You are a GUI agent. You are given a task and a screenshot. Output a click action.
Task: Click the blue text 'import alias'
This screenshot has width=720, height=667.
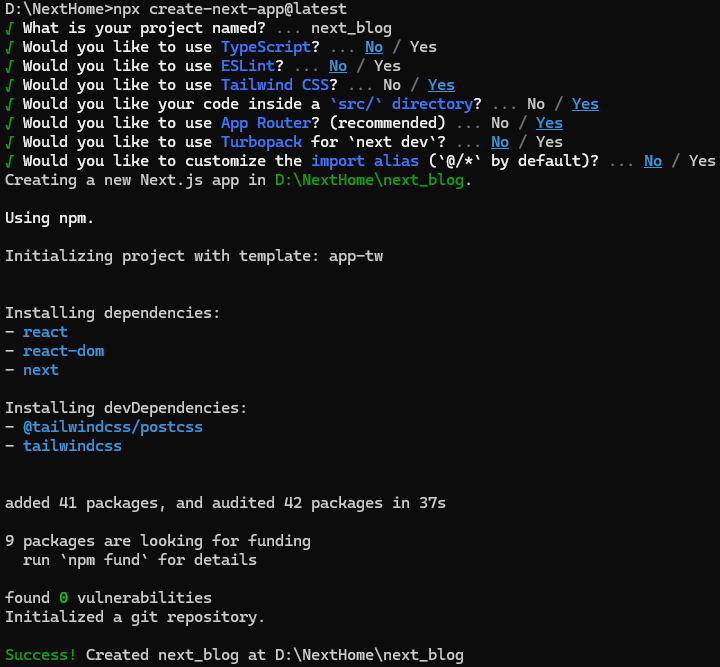pos(365,161)
